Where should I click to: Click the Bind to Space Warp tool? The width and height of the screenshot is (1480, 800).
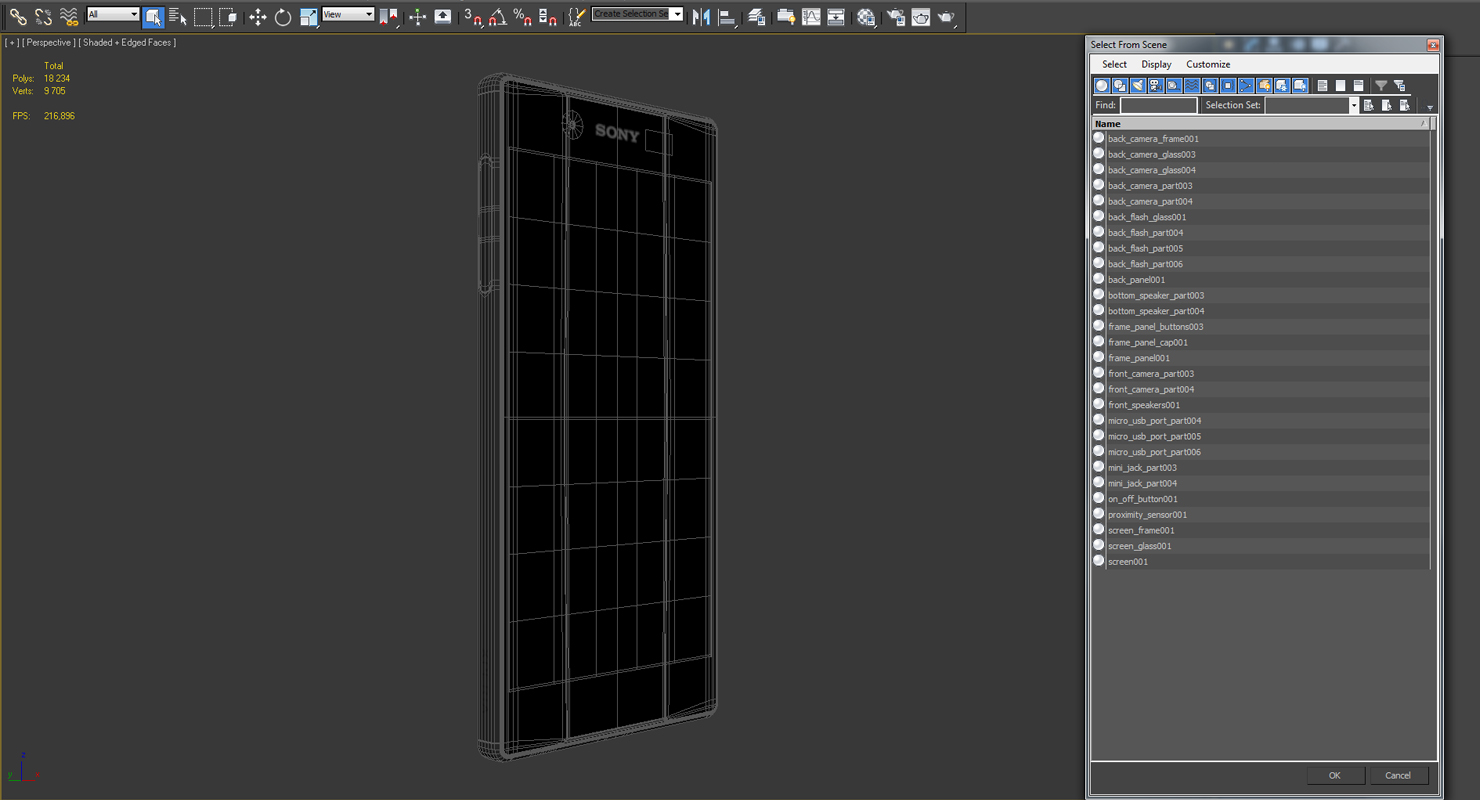[68, 16]
